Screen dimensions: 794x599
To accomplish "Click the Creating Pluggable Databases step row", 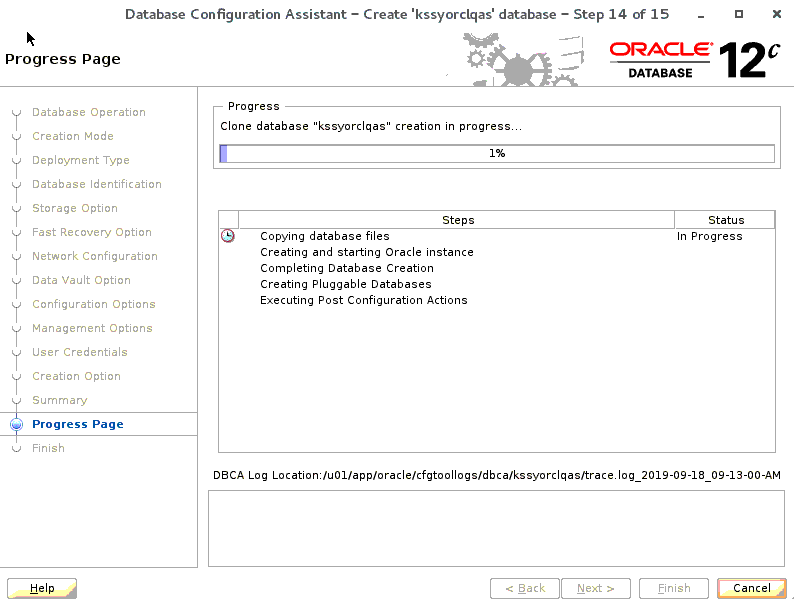I will [x=346, y=284].
